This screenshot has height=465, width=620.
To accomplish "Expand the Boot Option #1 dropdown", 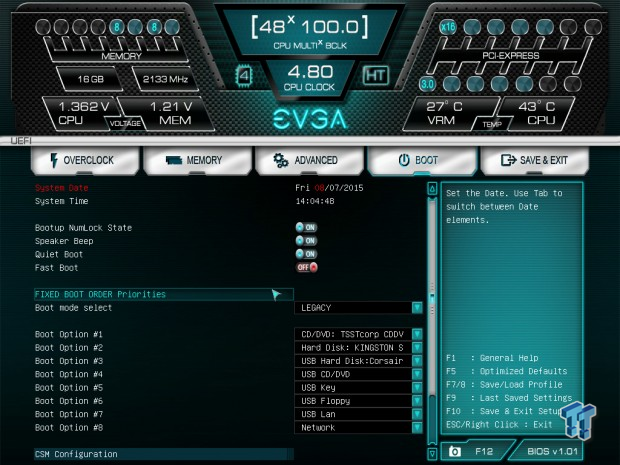I will point(358,334).
